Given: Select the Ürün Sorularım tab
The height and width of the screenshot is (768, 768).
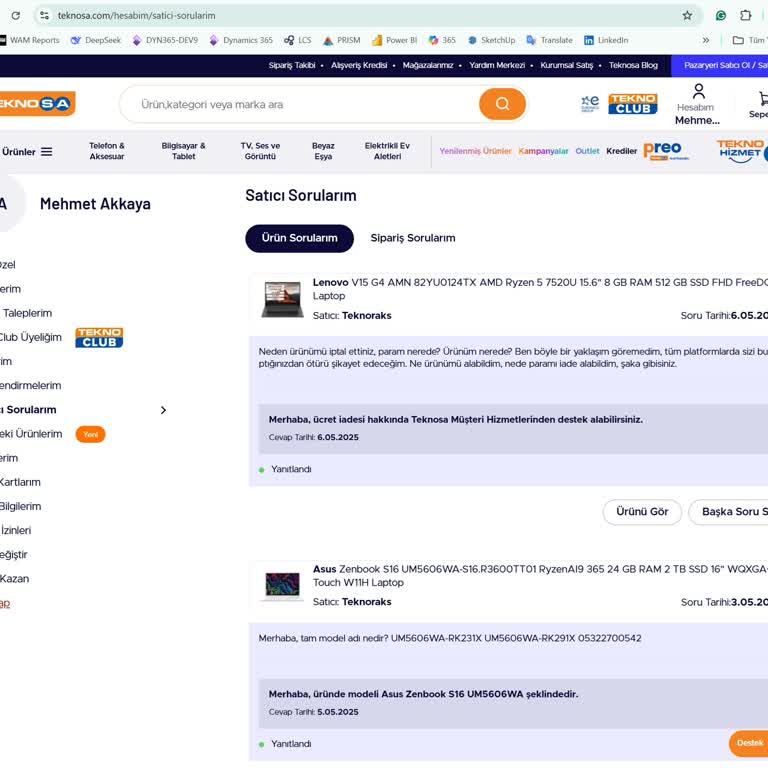Looking at the screenshot, I should [x=299, y=238].
